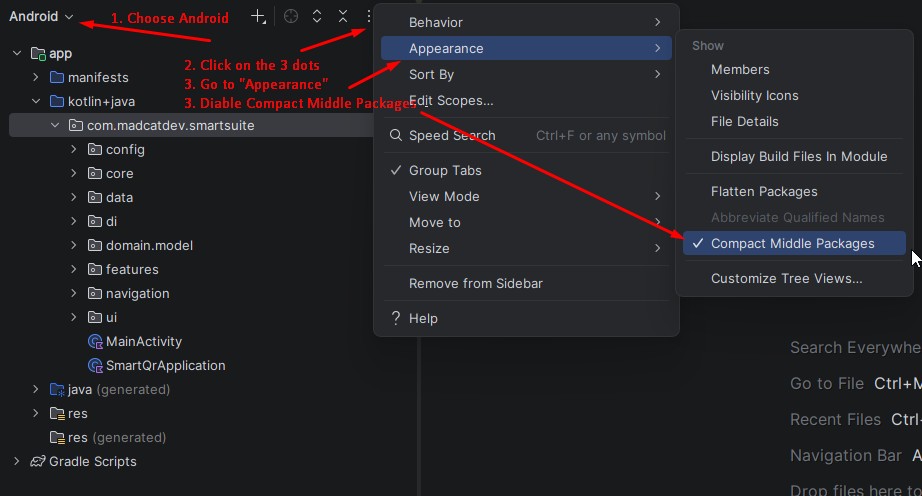
Task: Click the Collapse All icon
Action: click(343, 16)
